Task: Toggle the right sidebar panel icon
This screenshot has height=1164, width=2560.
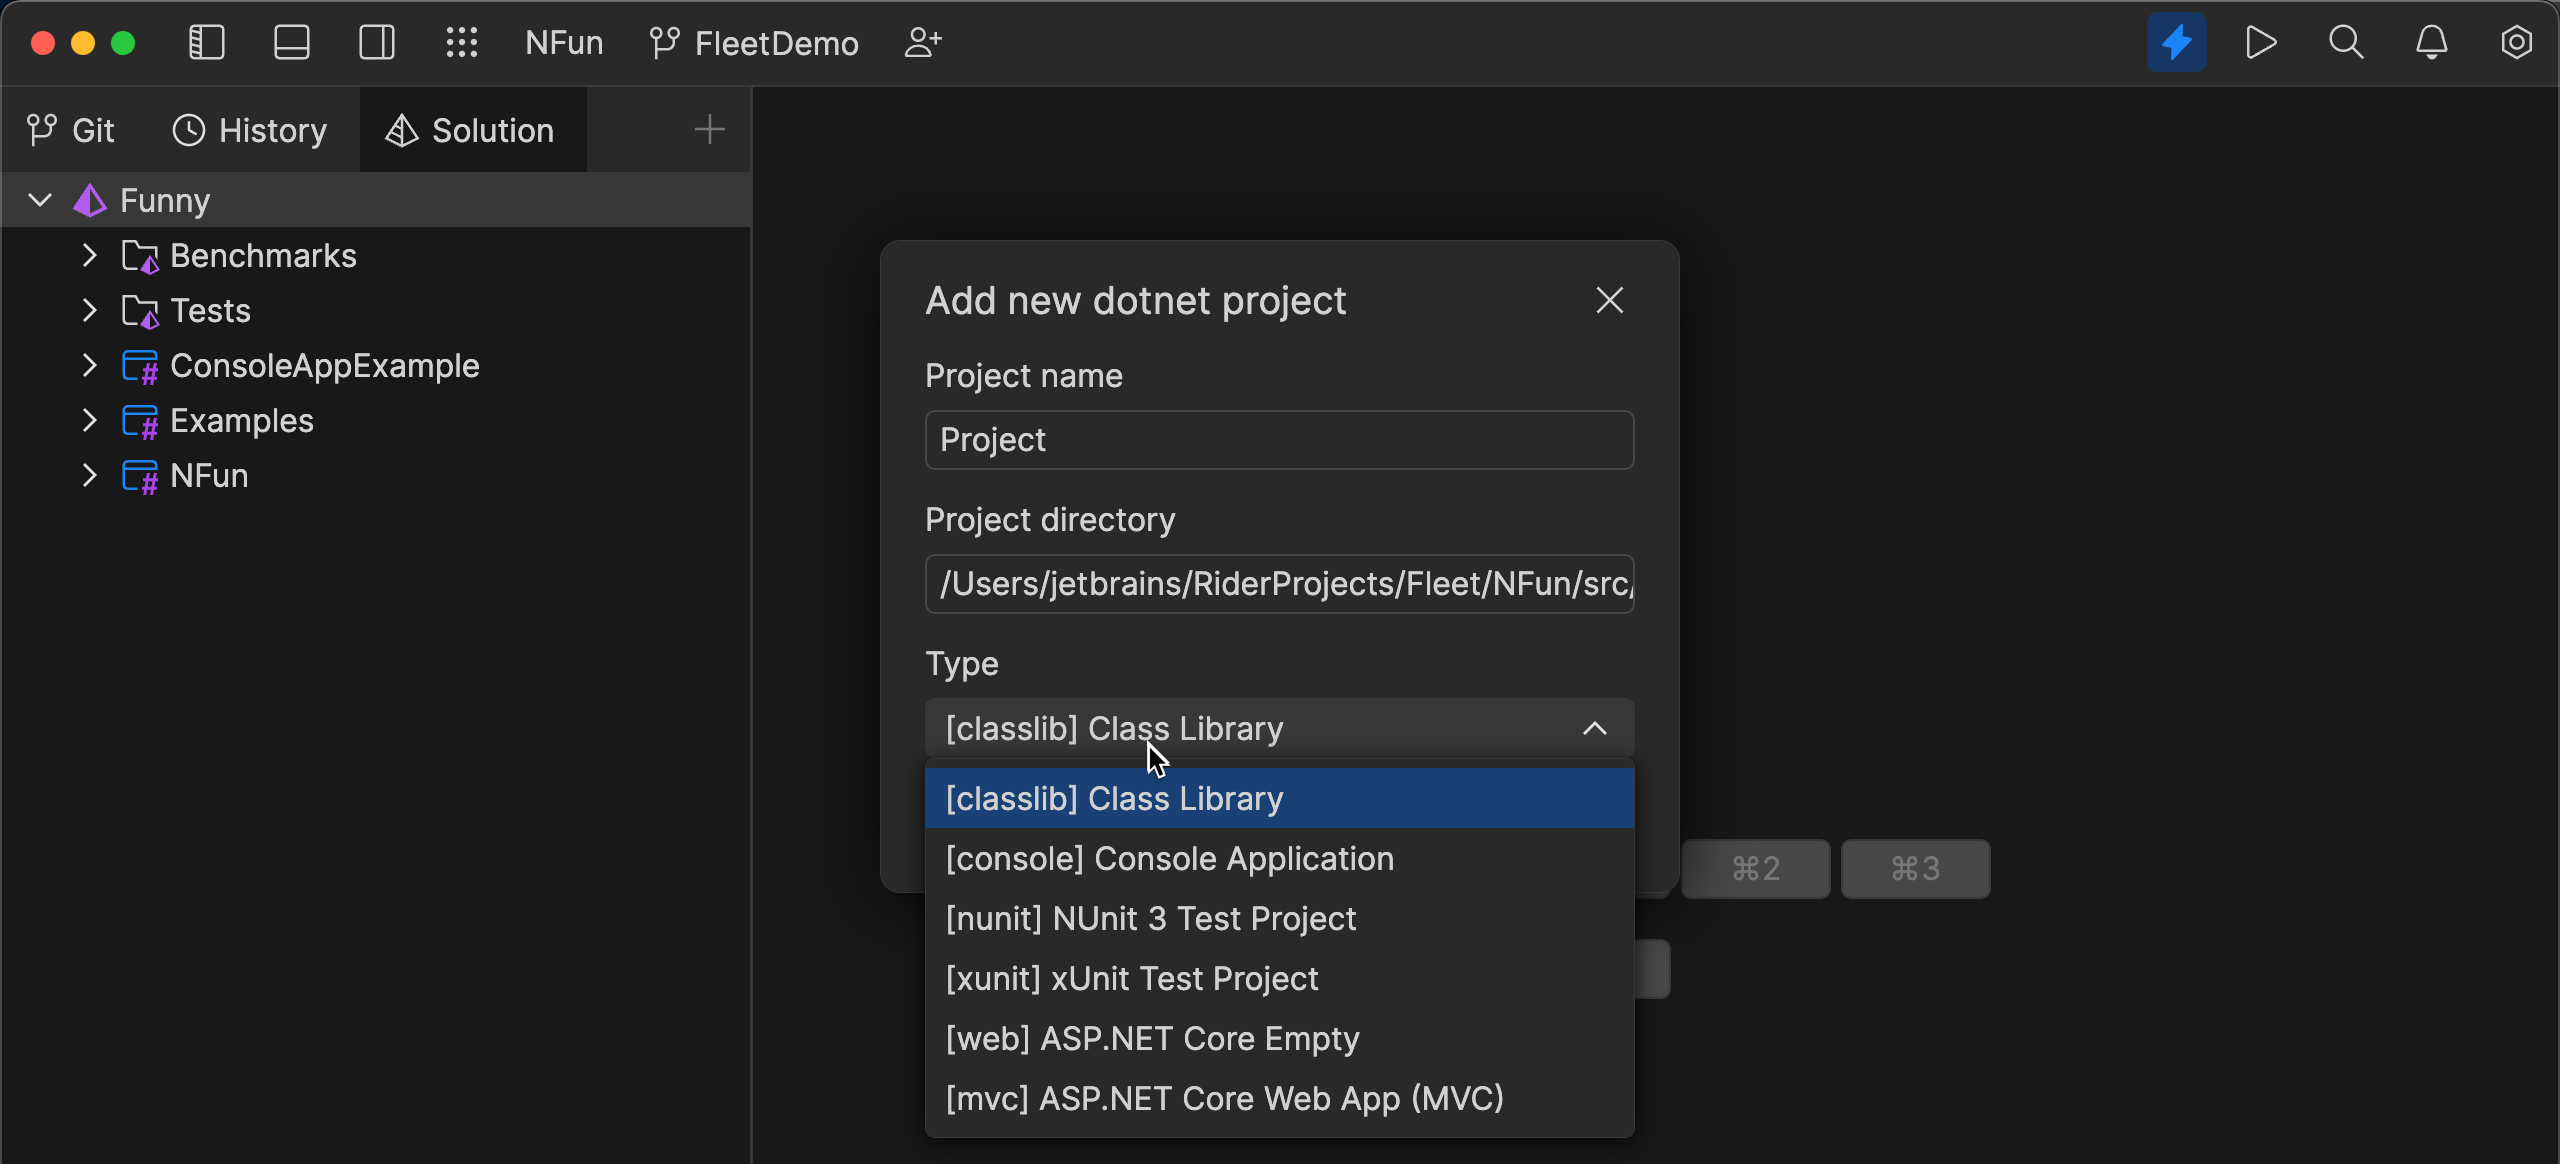Action: [x=377, y=43]
